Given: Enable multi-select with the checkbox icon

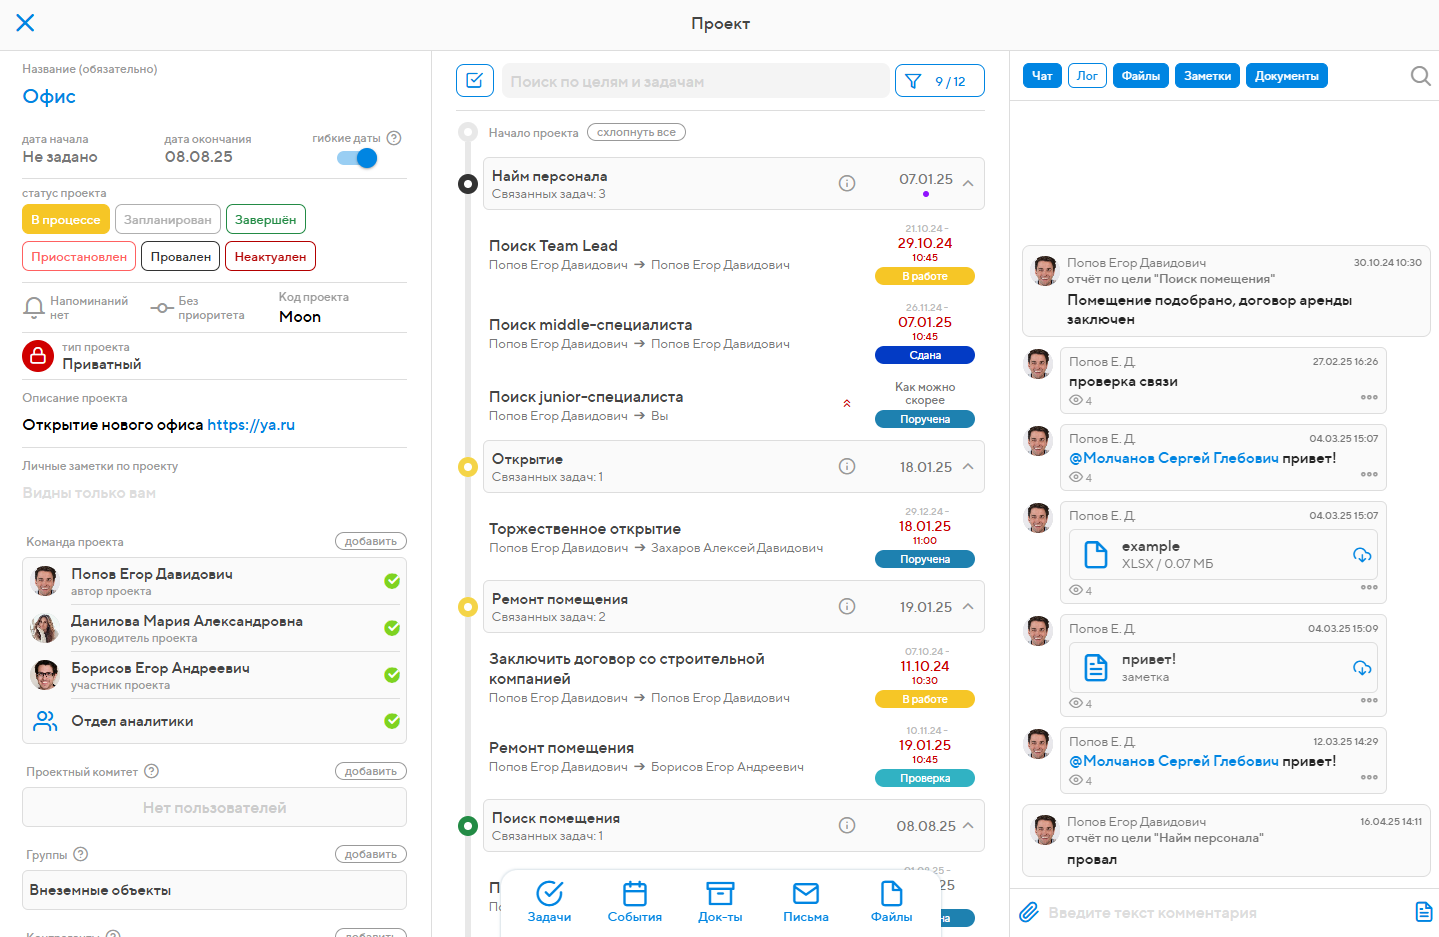Looking at the screenshot, I should [x=474, y=80].
